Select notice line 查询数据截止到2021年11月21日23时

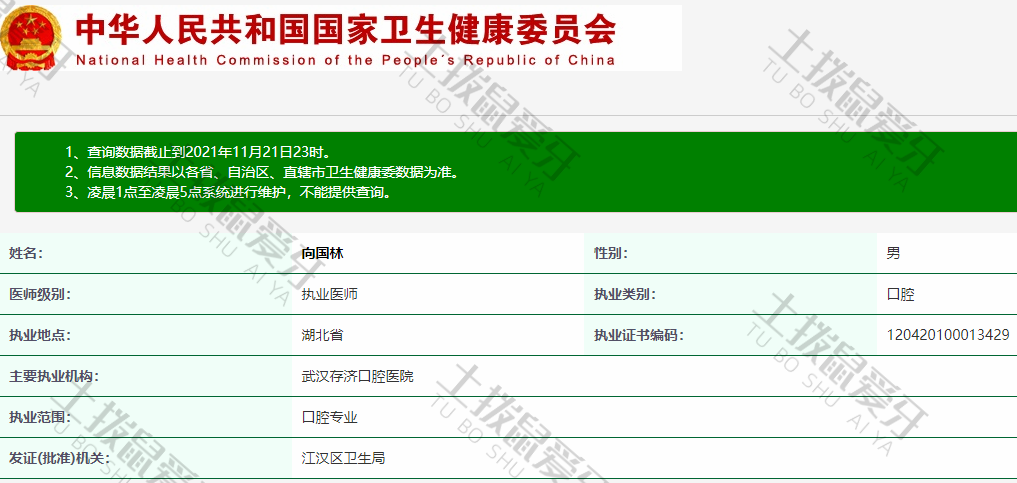(x=198, y=152)
